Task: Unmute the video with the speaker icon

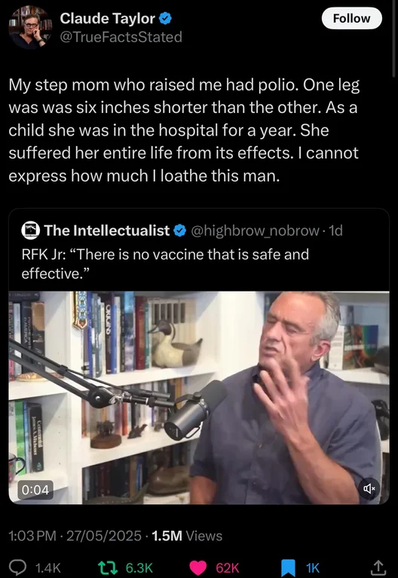Action: point(369,488)
